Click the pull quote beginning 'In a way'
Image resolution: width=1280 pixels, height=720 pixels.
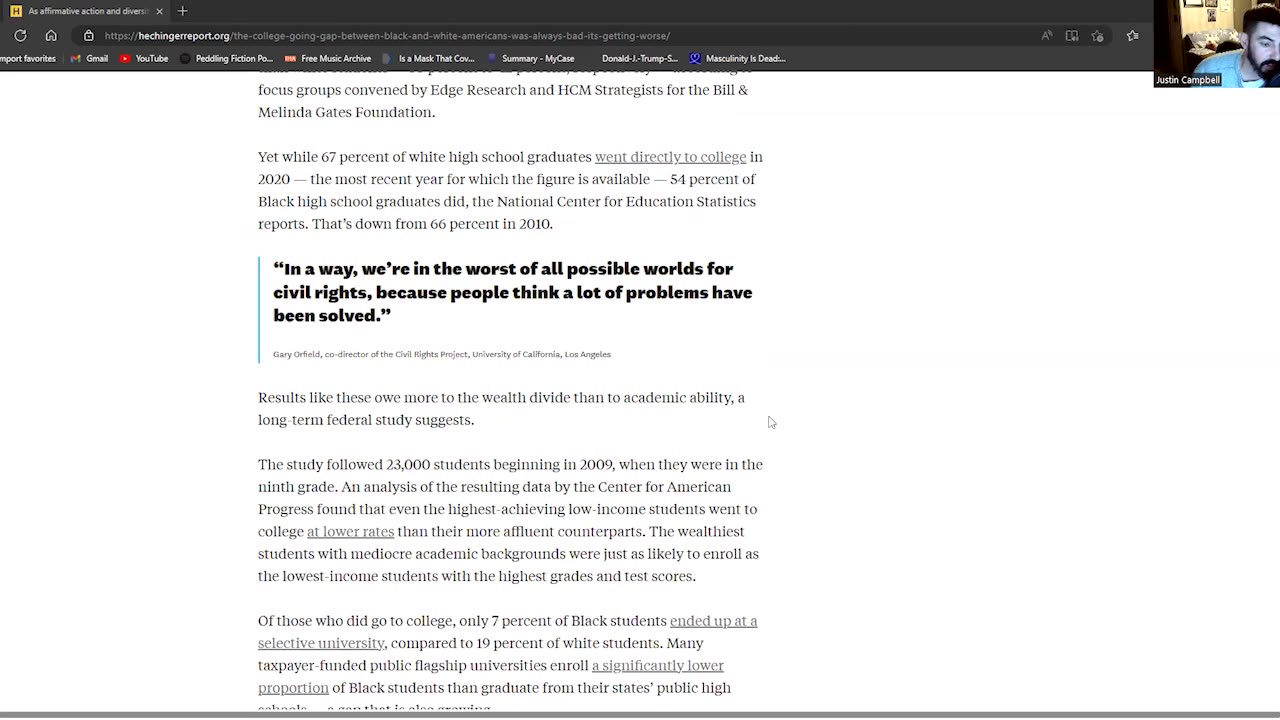click(513, 292)
